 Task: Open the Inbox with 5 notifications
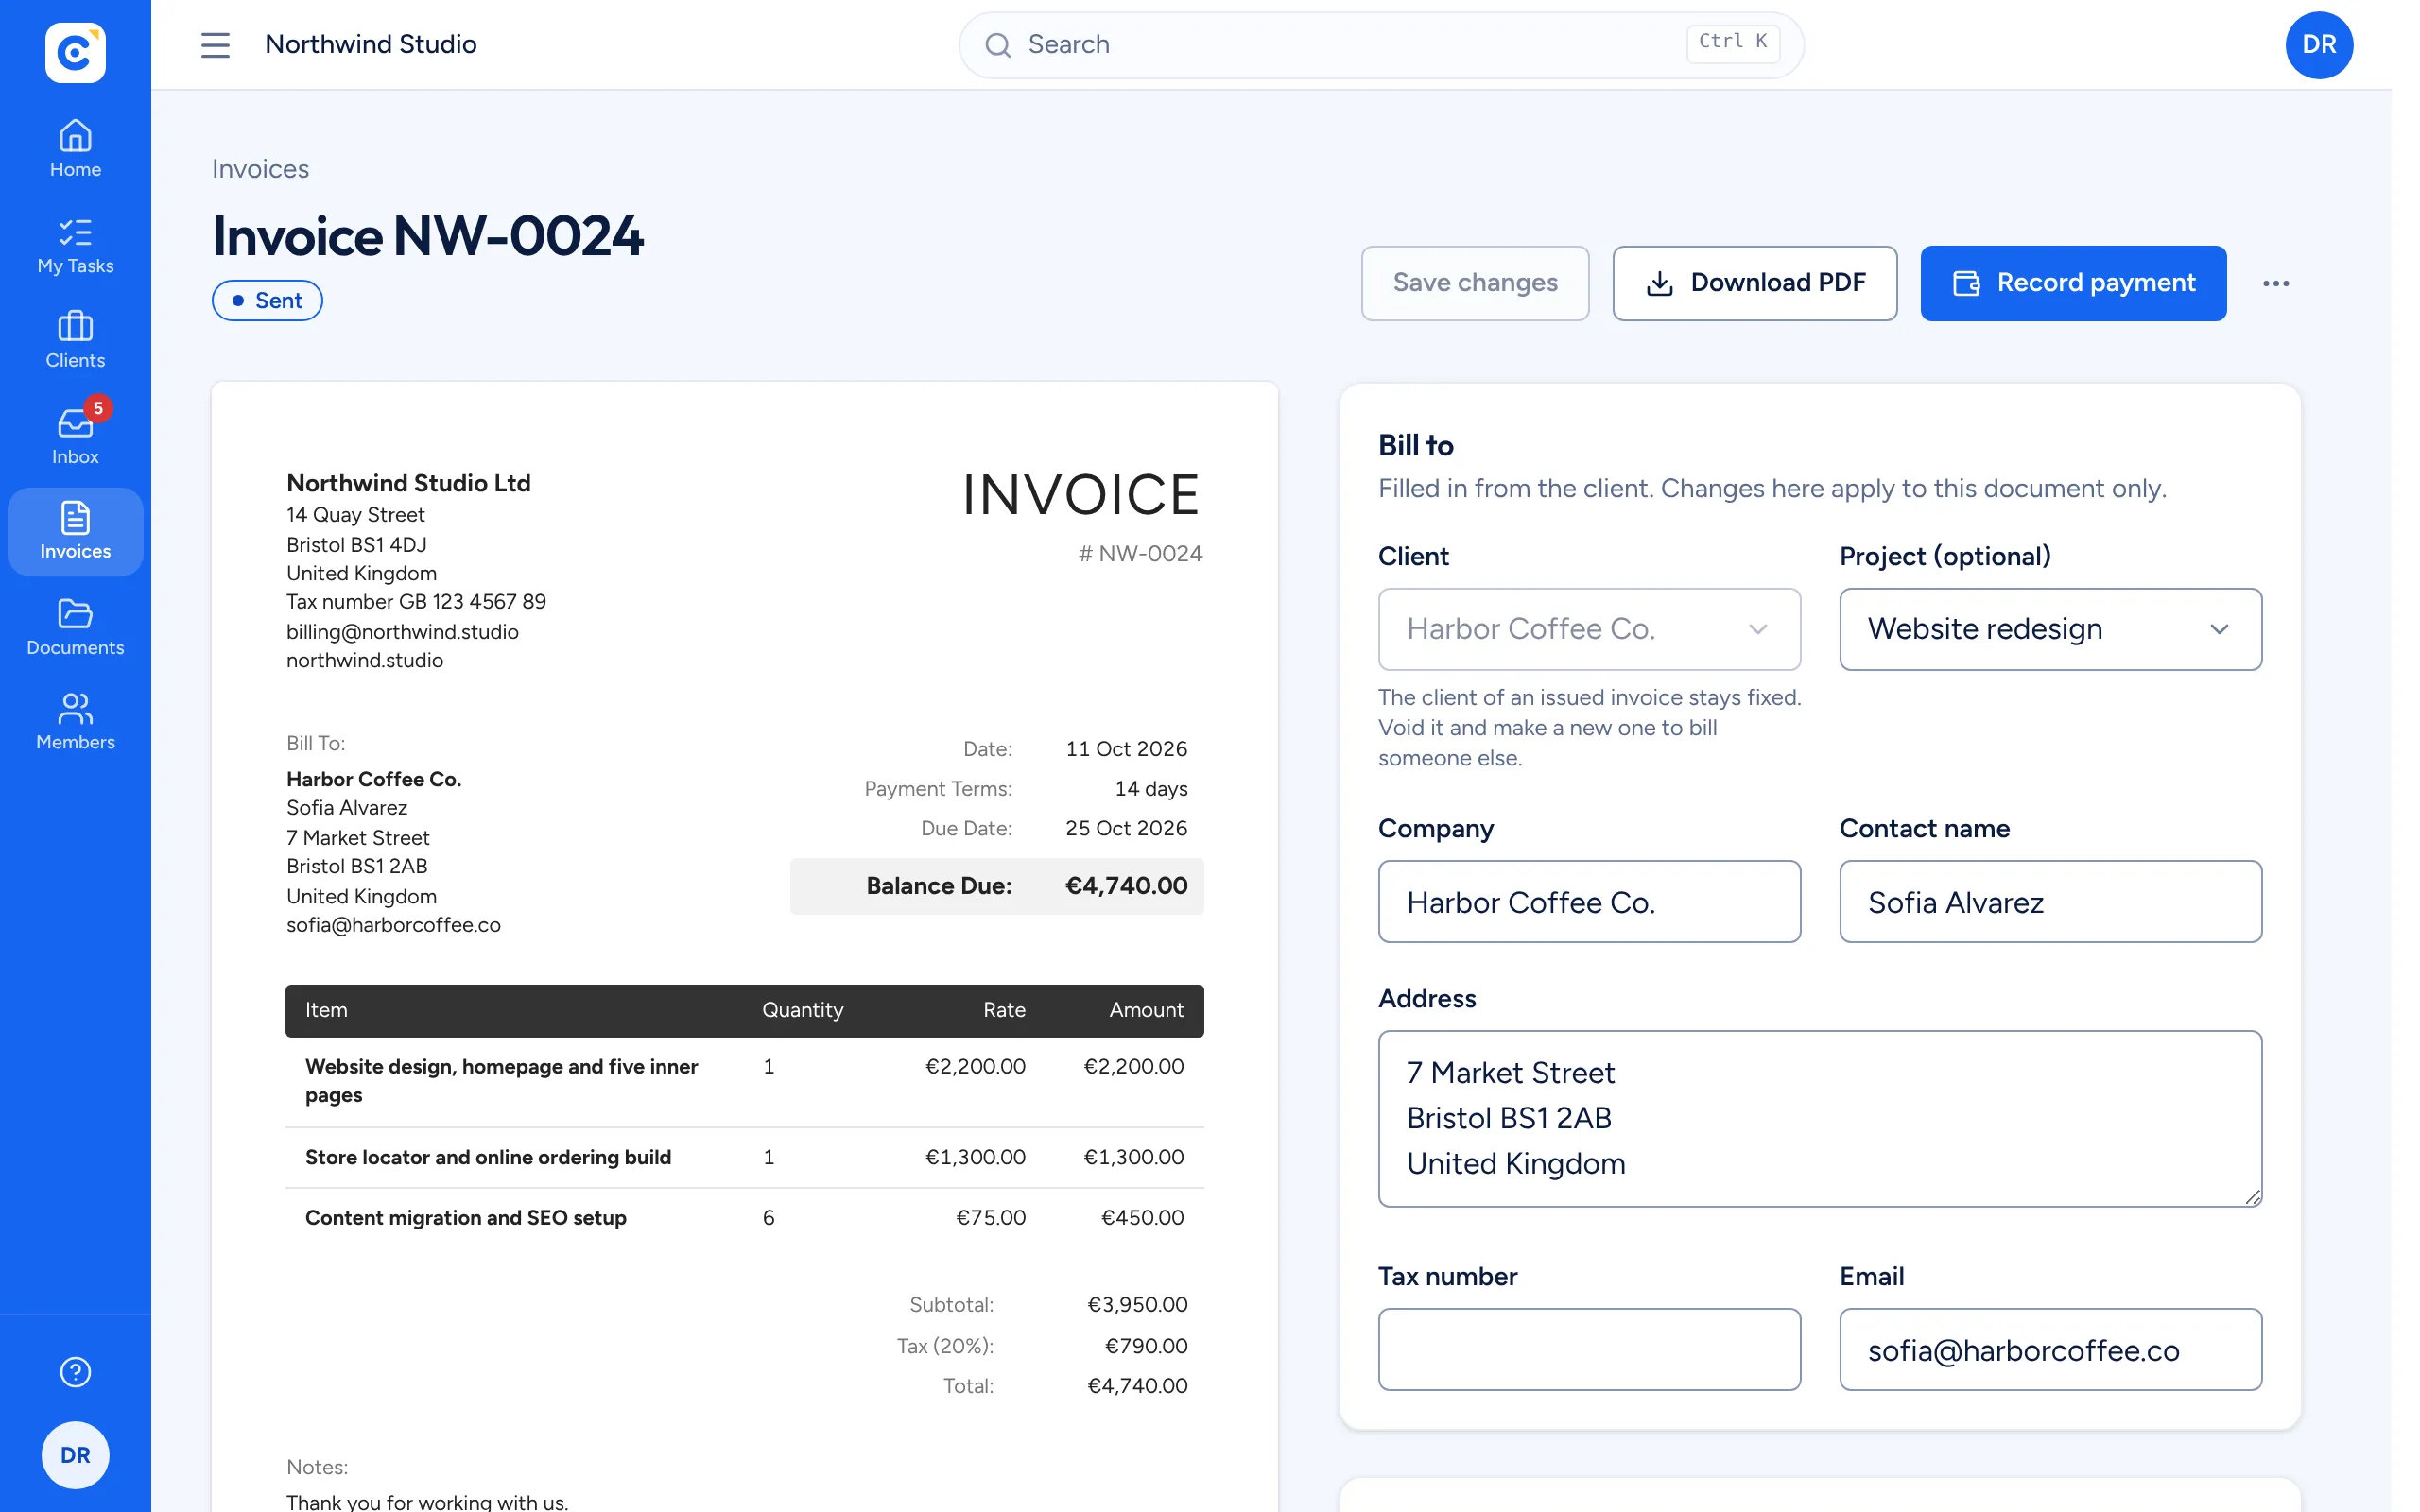click(75, 436)
